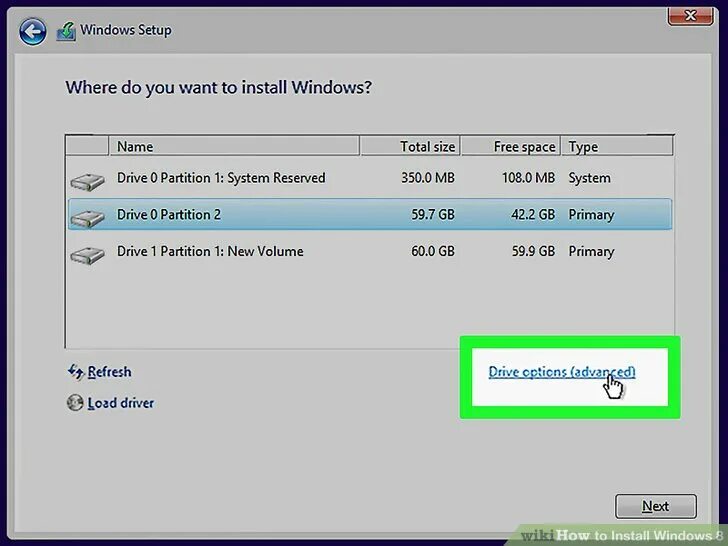
Task: Click Primary type of Drive 0 Partition 2
Action: [x=591, y=215]
